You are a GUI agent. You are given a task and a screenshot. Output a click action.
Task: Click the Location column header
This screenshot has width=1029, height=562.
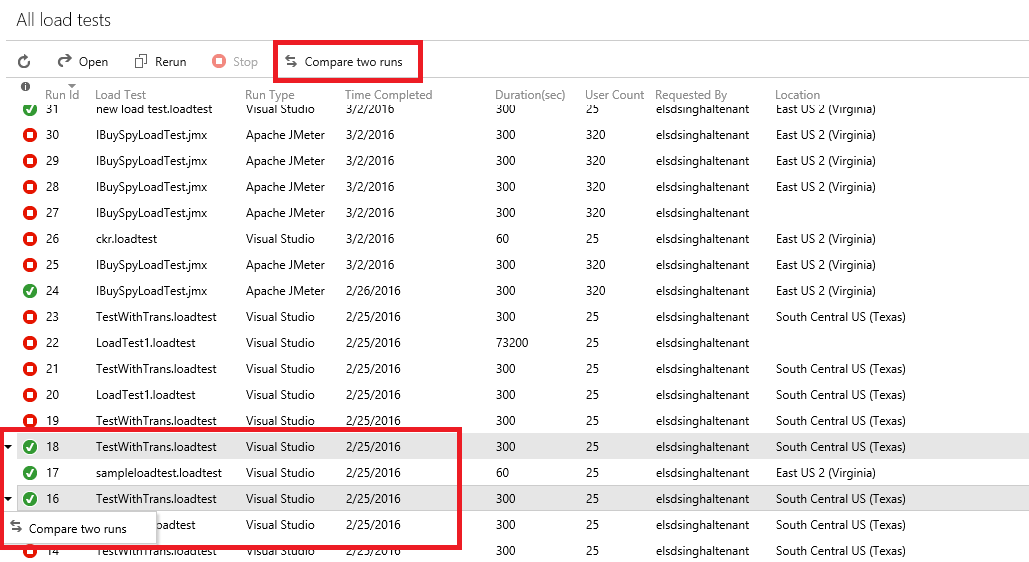(797, 95)
